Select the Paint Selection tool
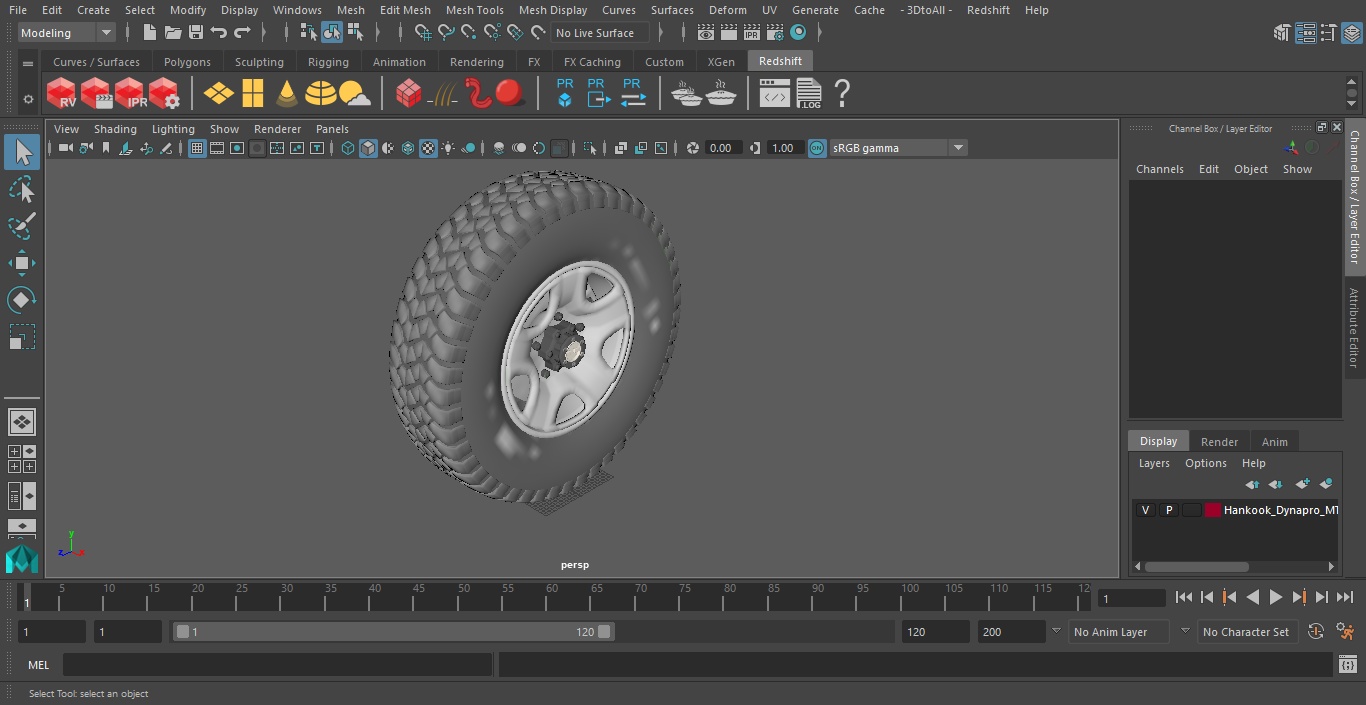The image size is (1366, 705). 21,226
